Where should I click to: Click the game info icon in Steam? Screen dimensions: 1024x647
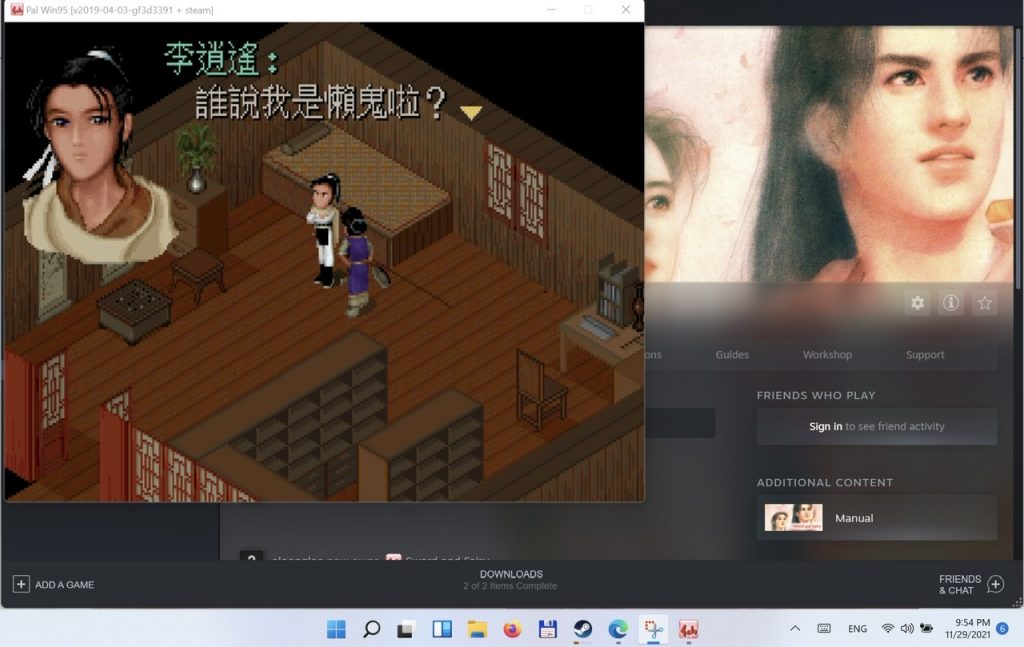point(951,303)
